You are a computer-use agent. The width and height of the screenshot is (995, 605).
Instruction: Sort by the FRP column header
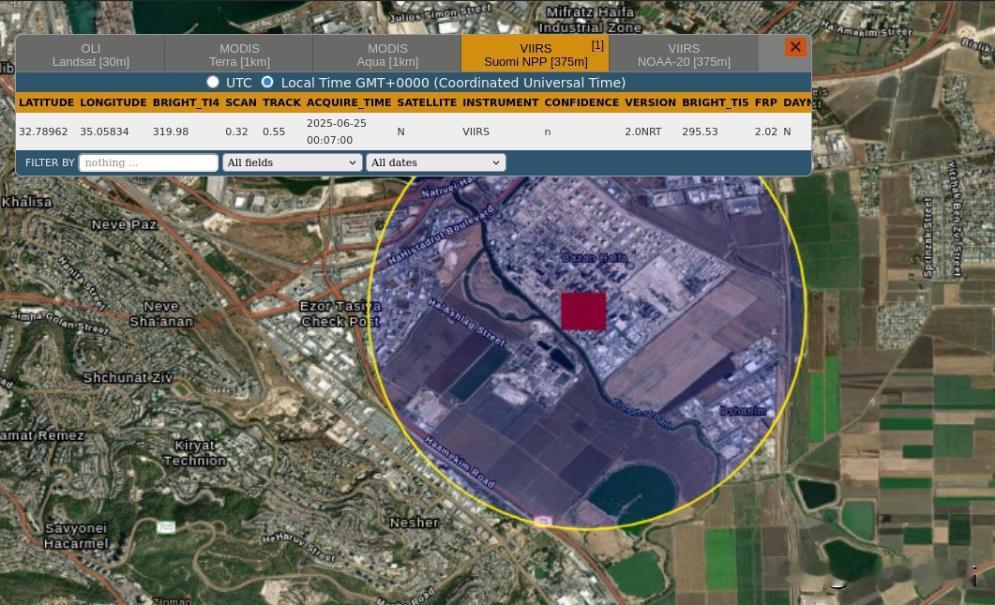766,102
